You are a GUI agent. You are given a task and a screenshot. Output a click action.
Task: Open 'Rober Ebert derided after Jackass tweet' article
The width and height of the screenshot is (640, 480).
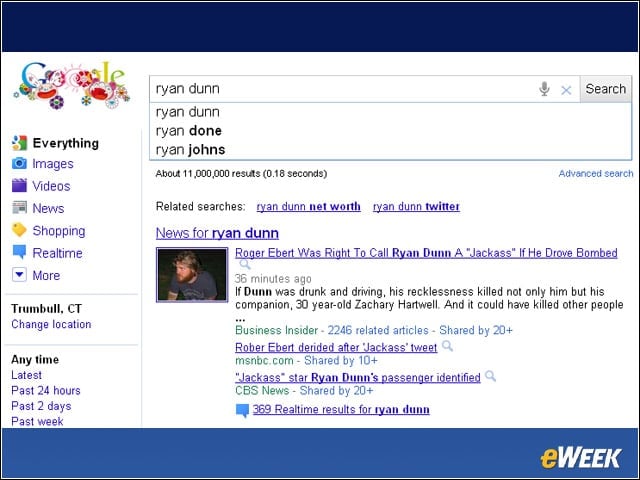pyautogui.click(x=336, y=347)
